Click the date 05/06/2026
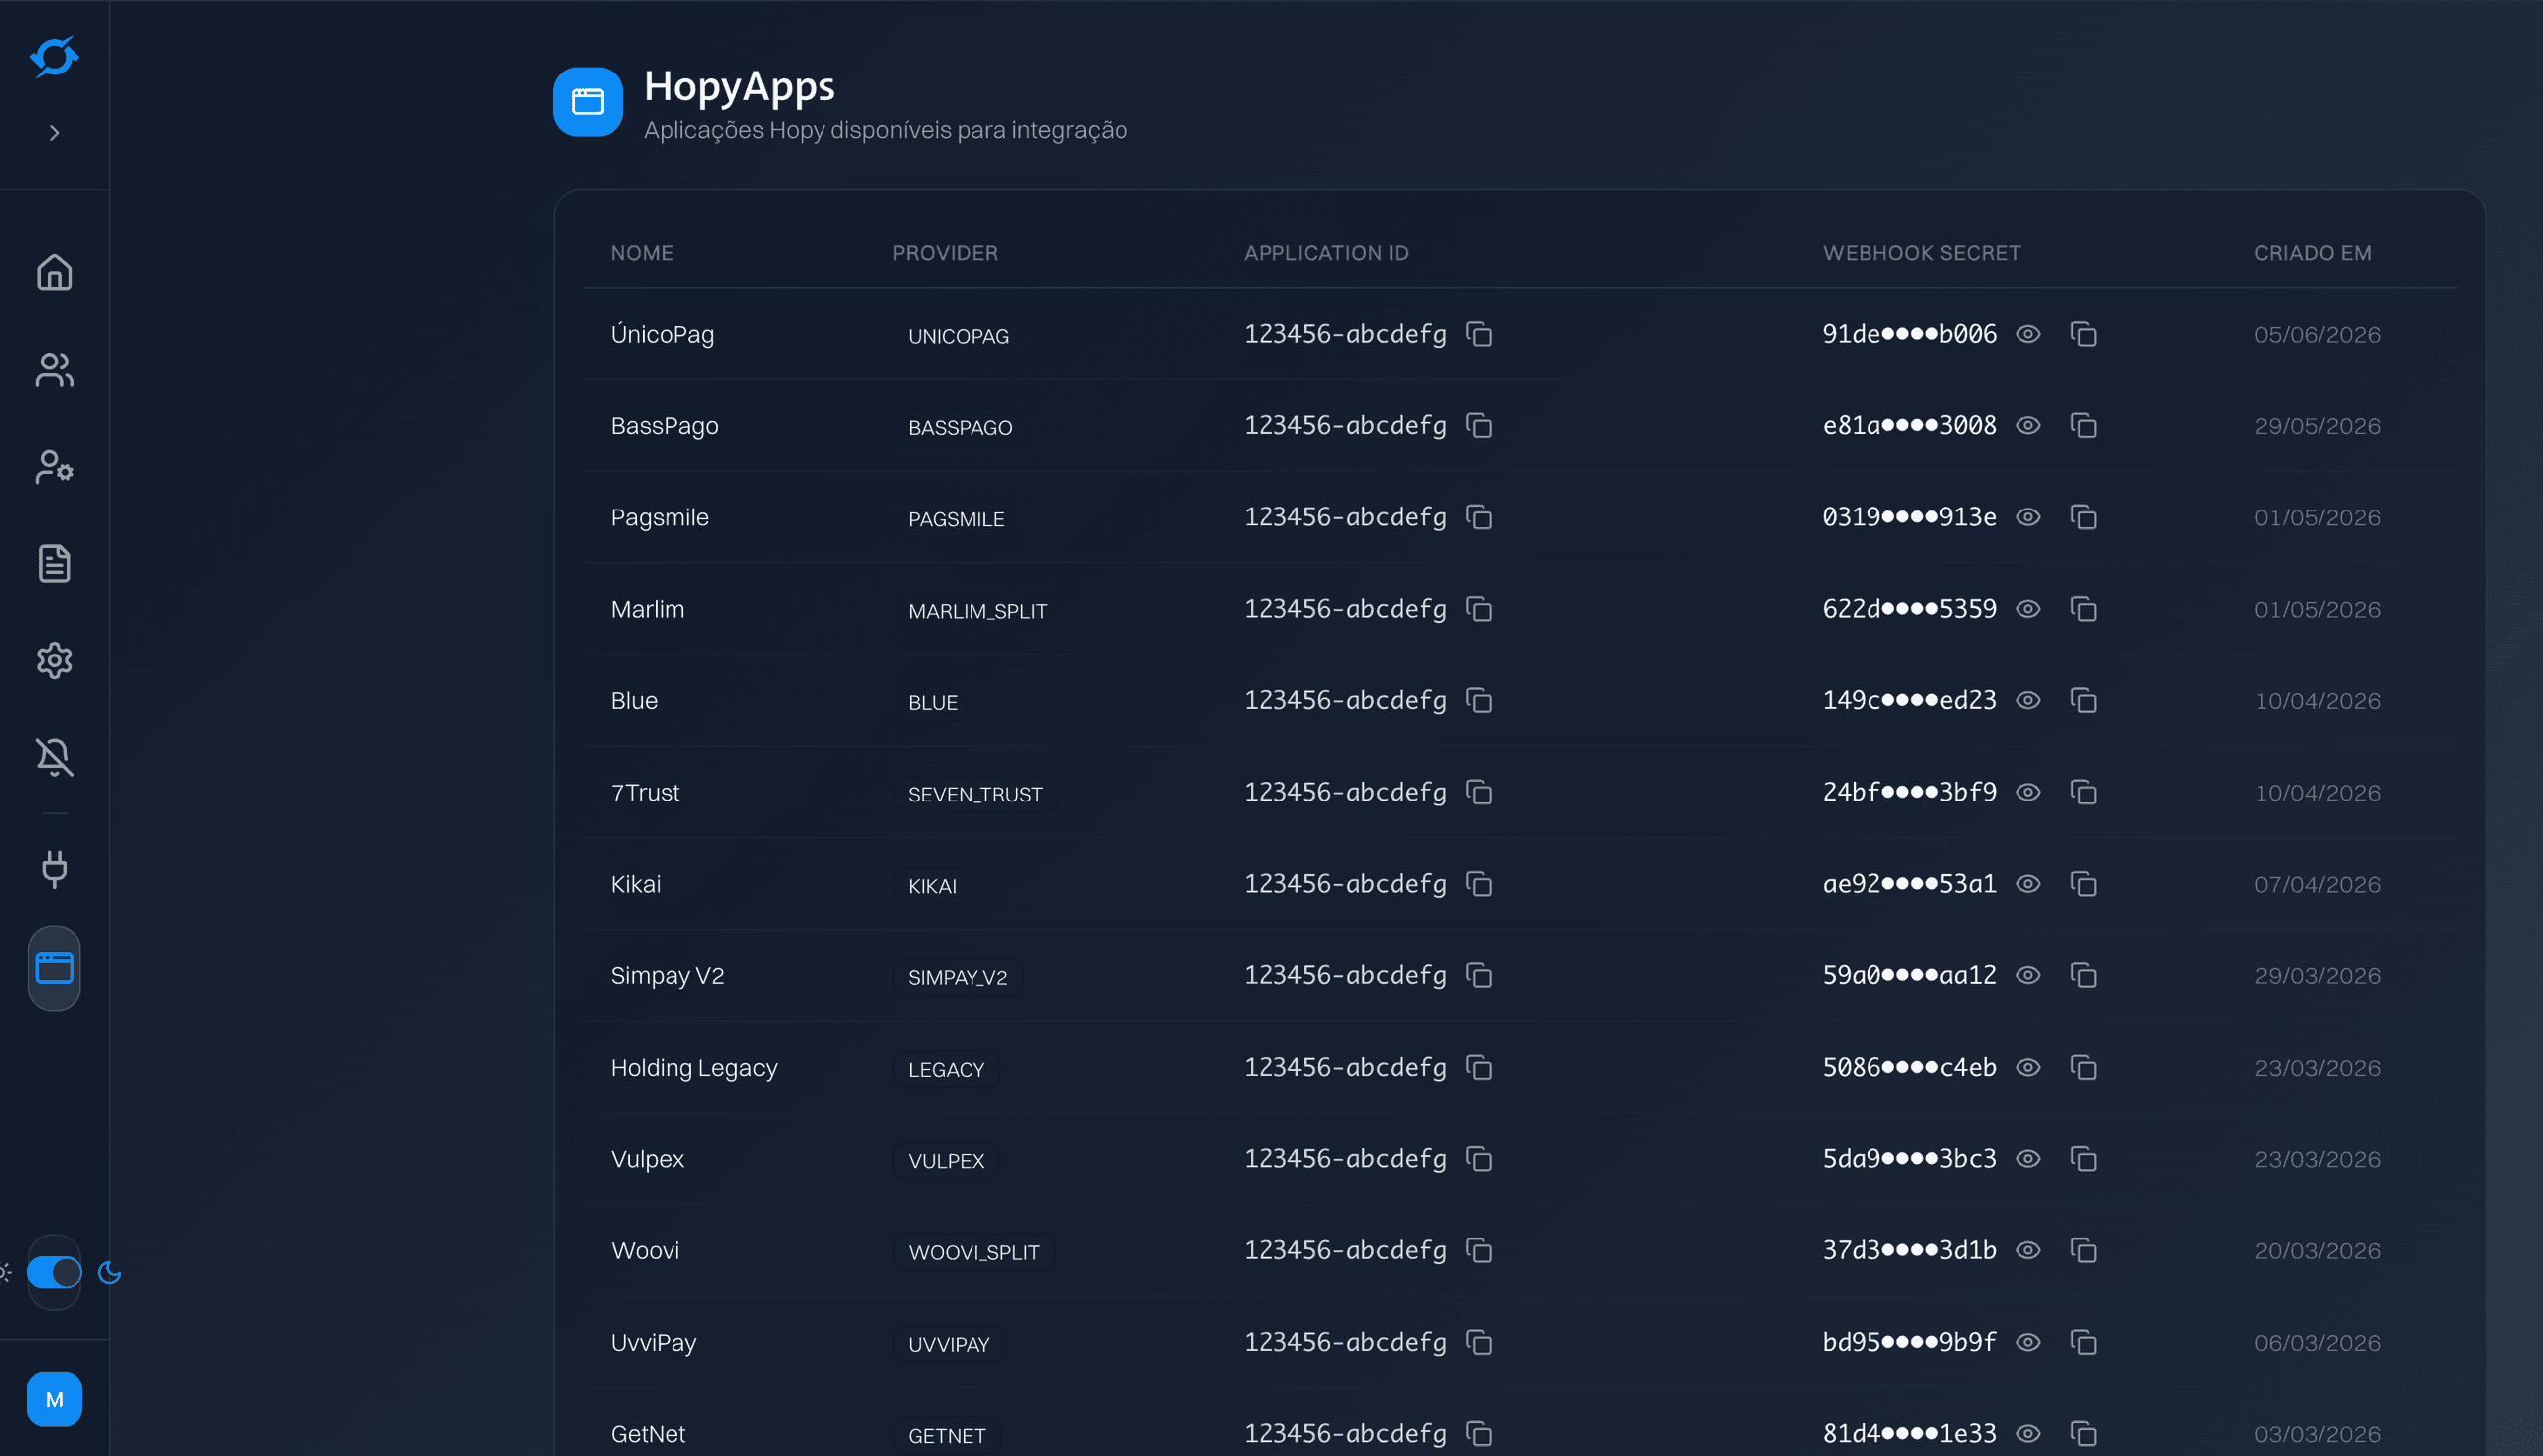2543x1456 pixels. tap(2317, 334)
